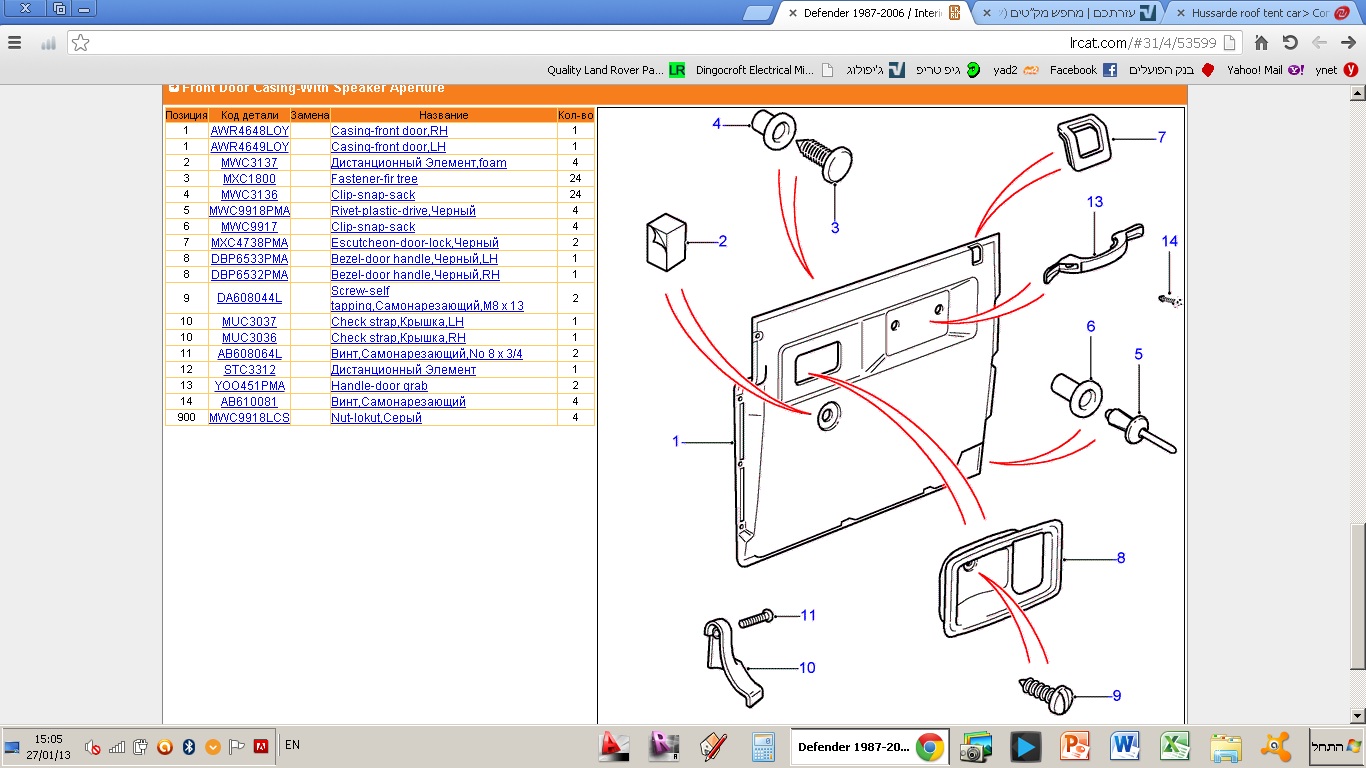Collapse the Front Door Casing section header
The width and height of the screenshot is (1366, 768).
174,88
